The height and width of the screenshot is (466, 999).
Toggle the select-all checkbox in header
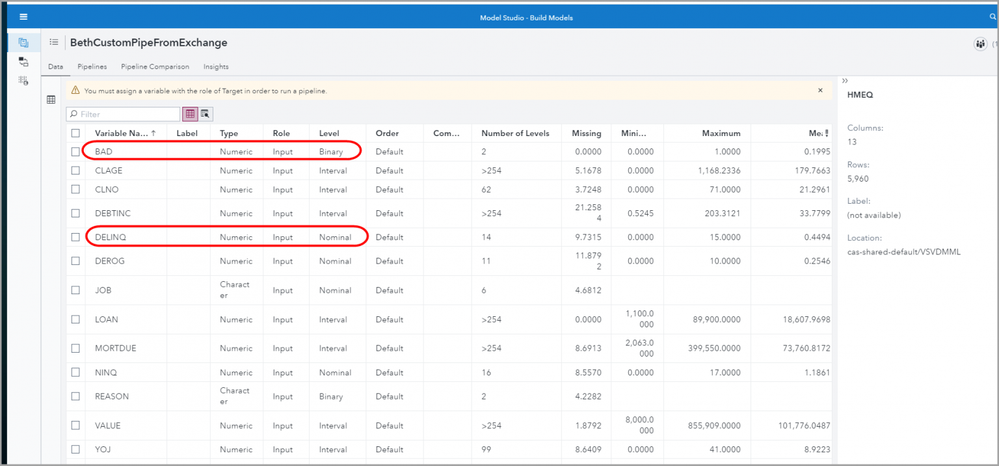76,133
